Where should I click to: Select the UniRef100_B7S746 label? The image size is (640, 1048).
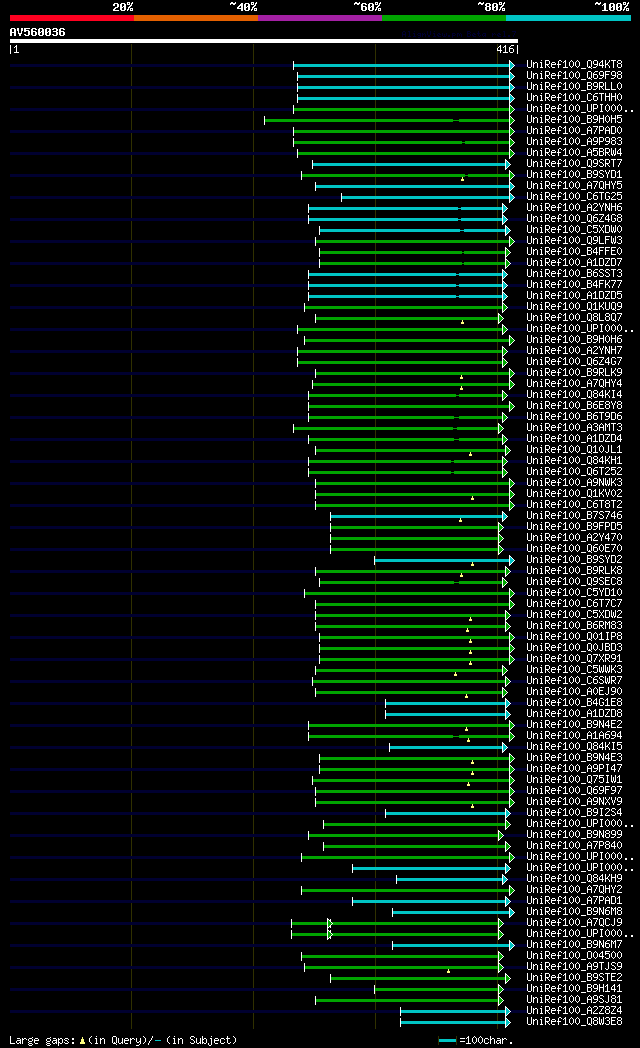coord(574,516)
